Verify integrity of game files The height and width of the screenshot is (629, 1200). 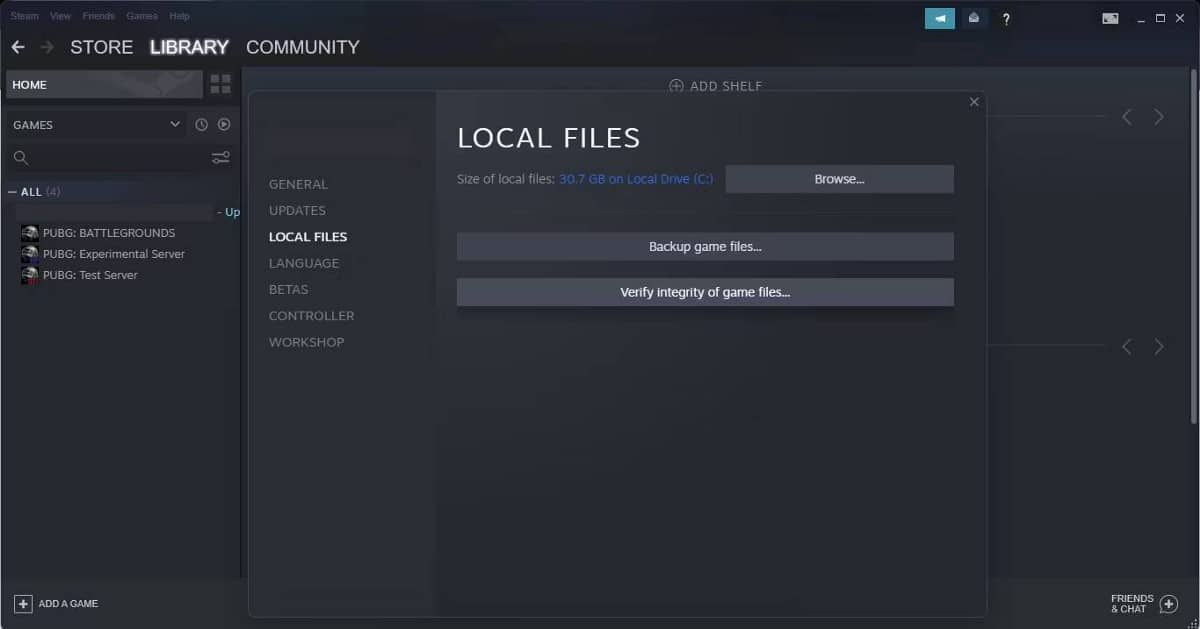coord(705,292)
